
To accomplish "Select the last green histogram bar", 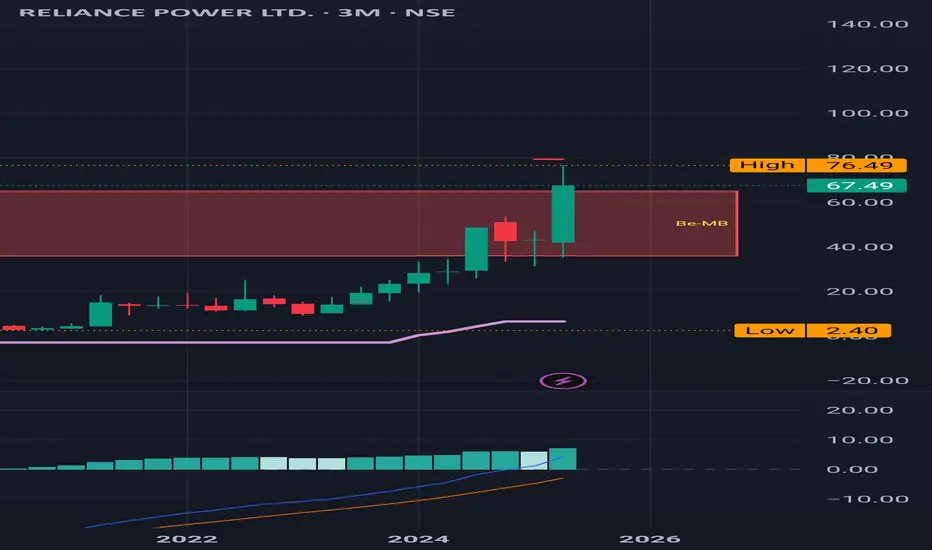I will tap(563, 459).
